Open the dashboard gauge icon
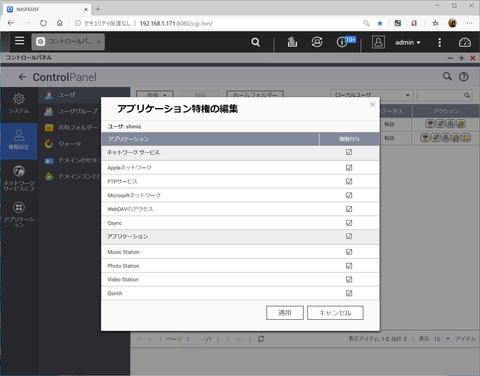This screenshot has height=376, width=480. point(465,42)
